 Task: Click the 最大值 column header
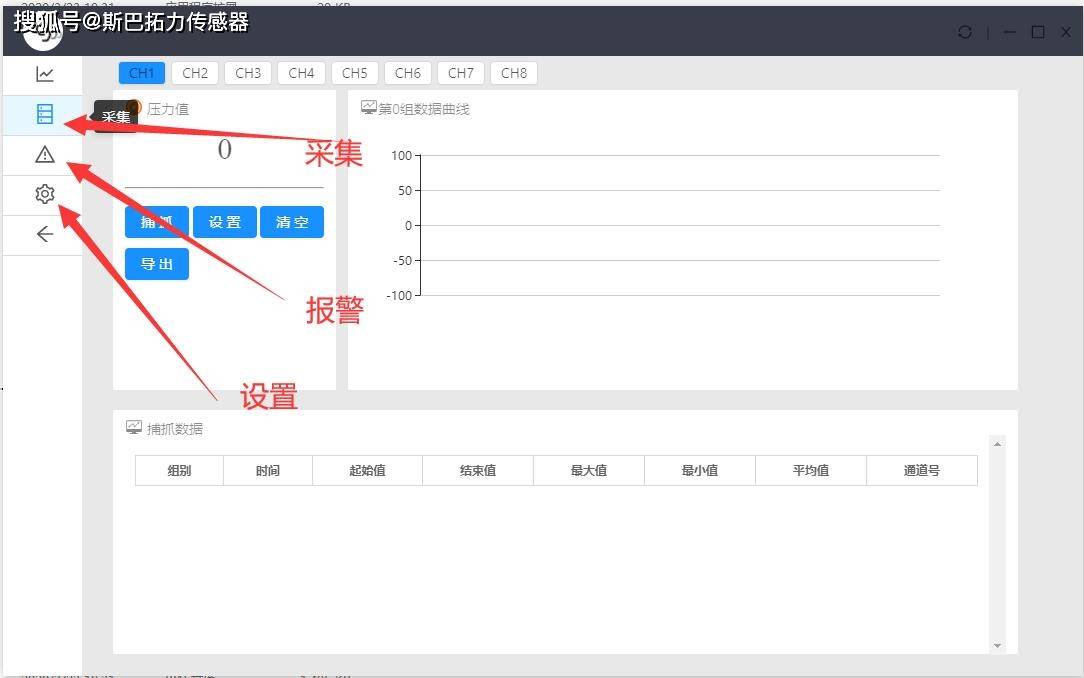click(589, 471)
